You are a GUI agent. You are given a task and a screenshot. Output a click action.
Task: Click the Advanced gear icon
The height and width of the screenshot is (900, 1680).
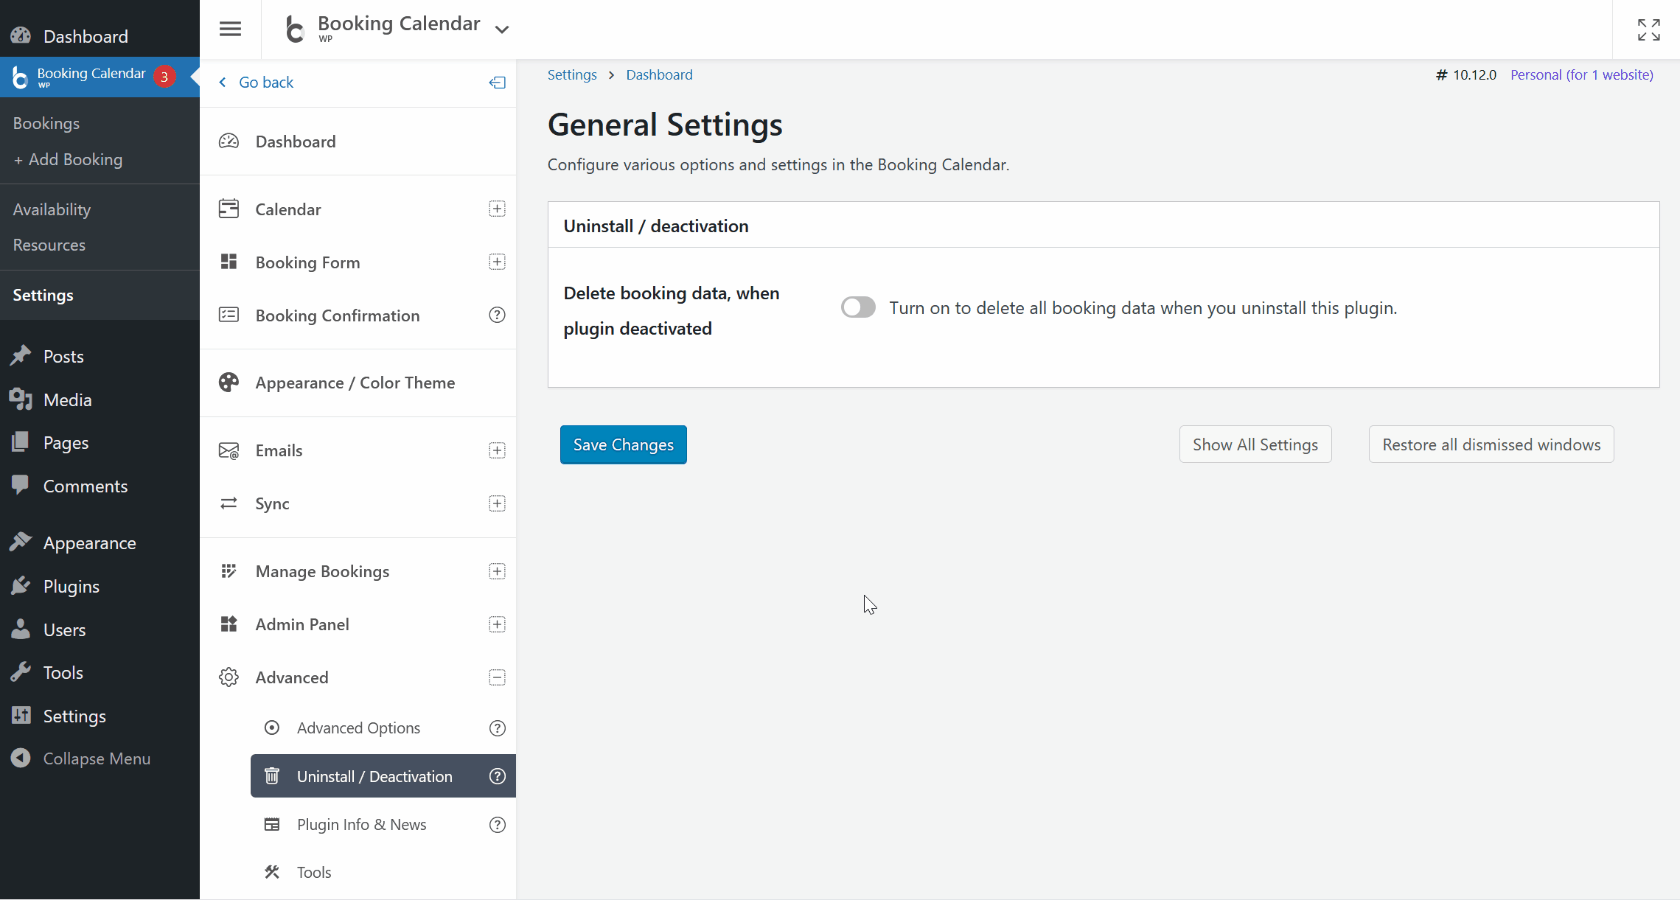pos(229,677)
